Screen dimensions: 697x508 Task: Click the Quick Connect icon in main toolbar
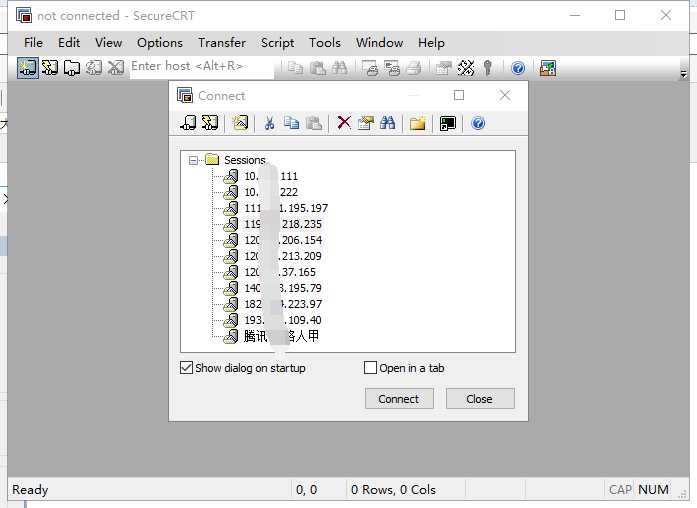(x=50, y=68)
